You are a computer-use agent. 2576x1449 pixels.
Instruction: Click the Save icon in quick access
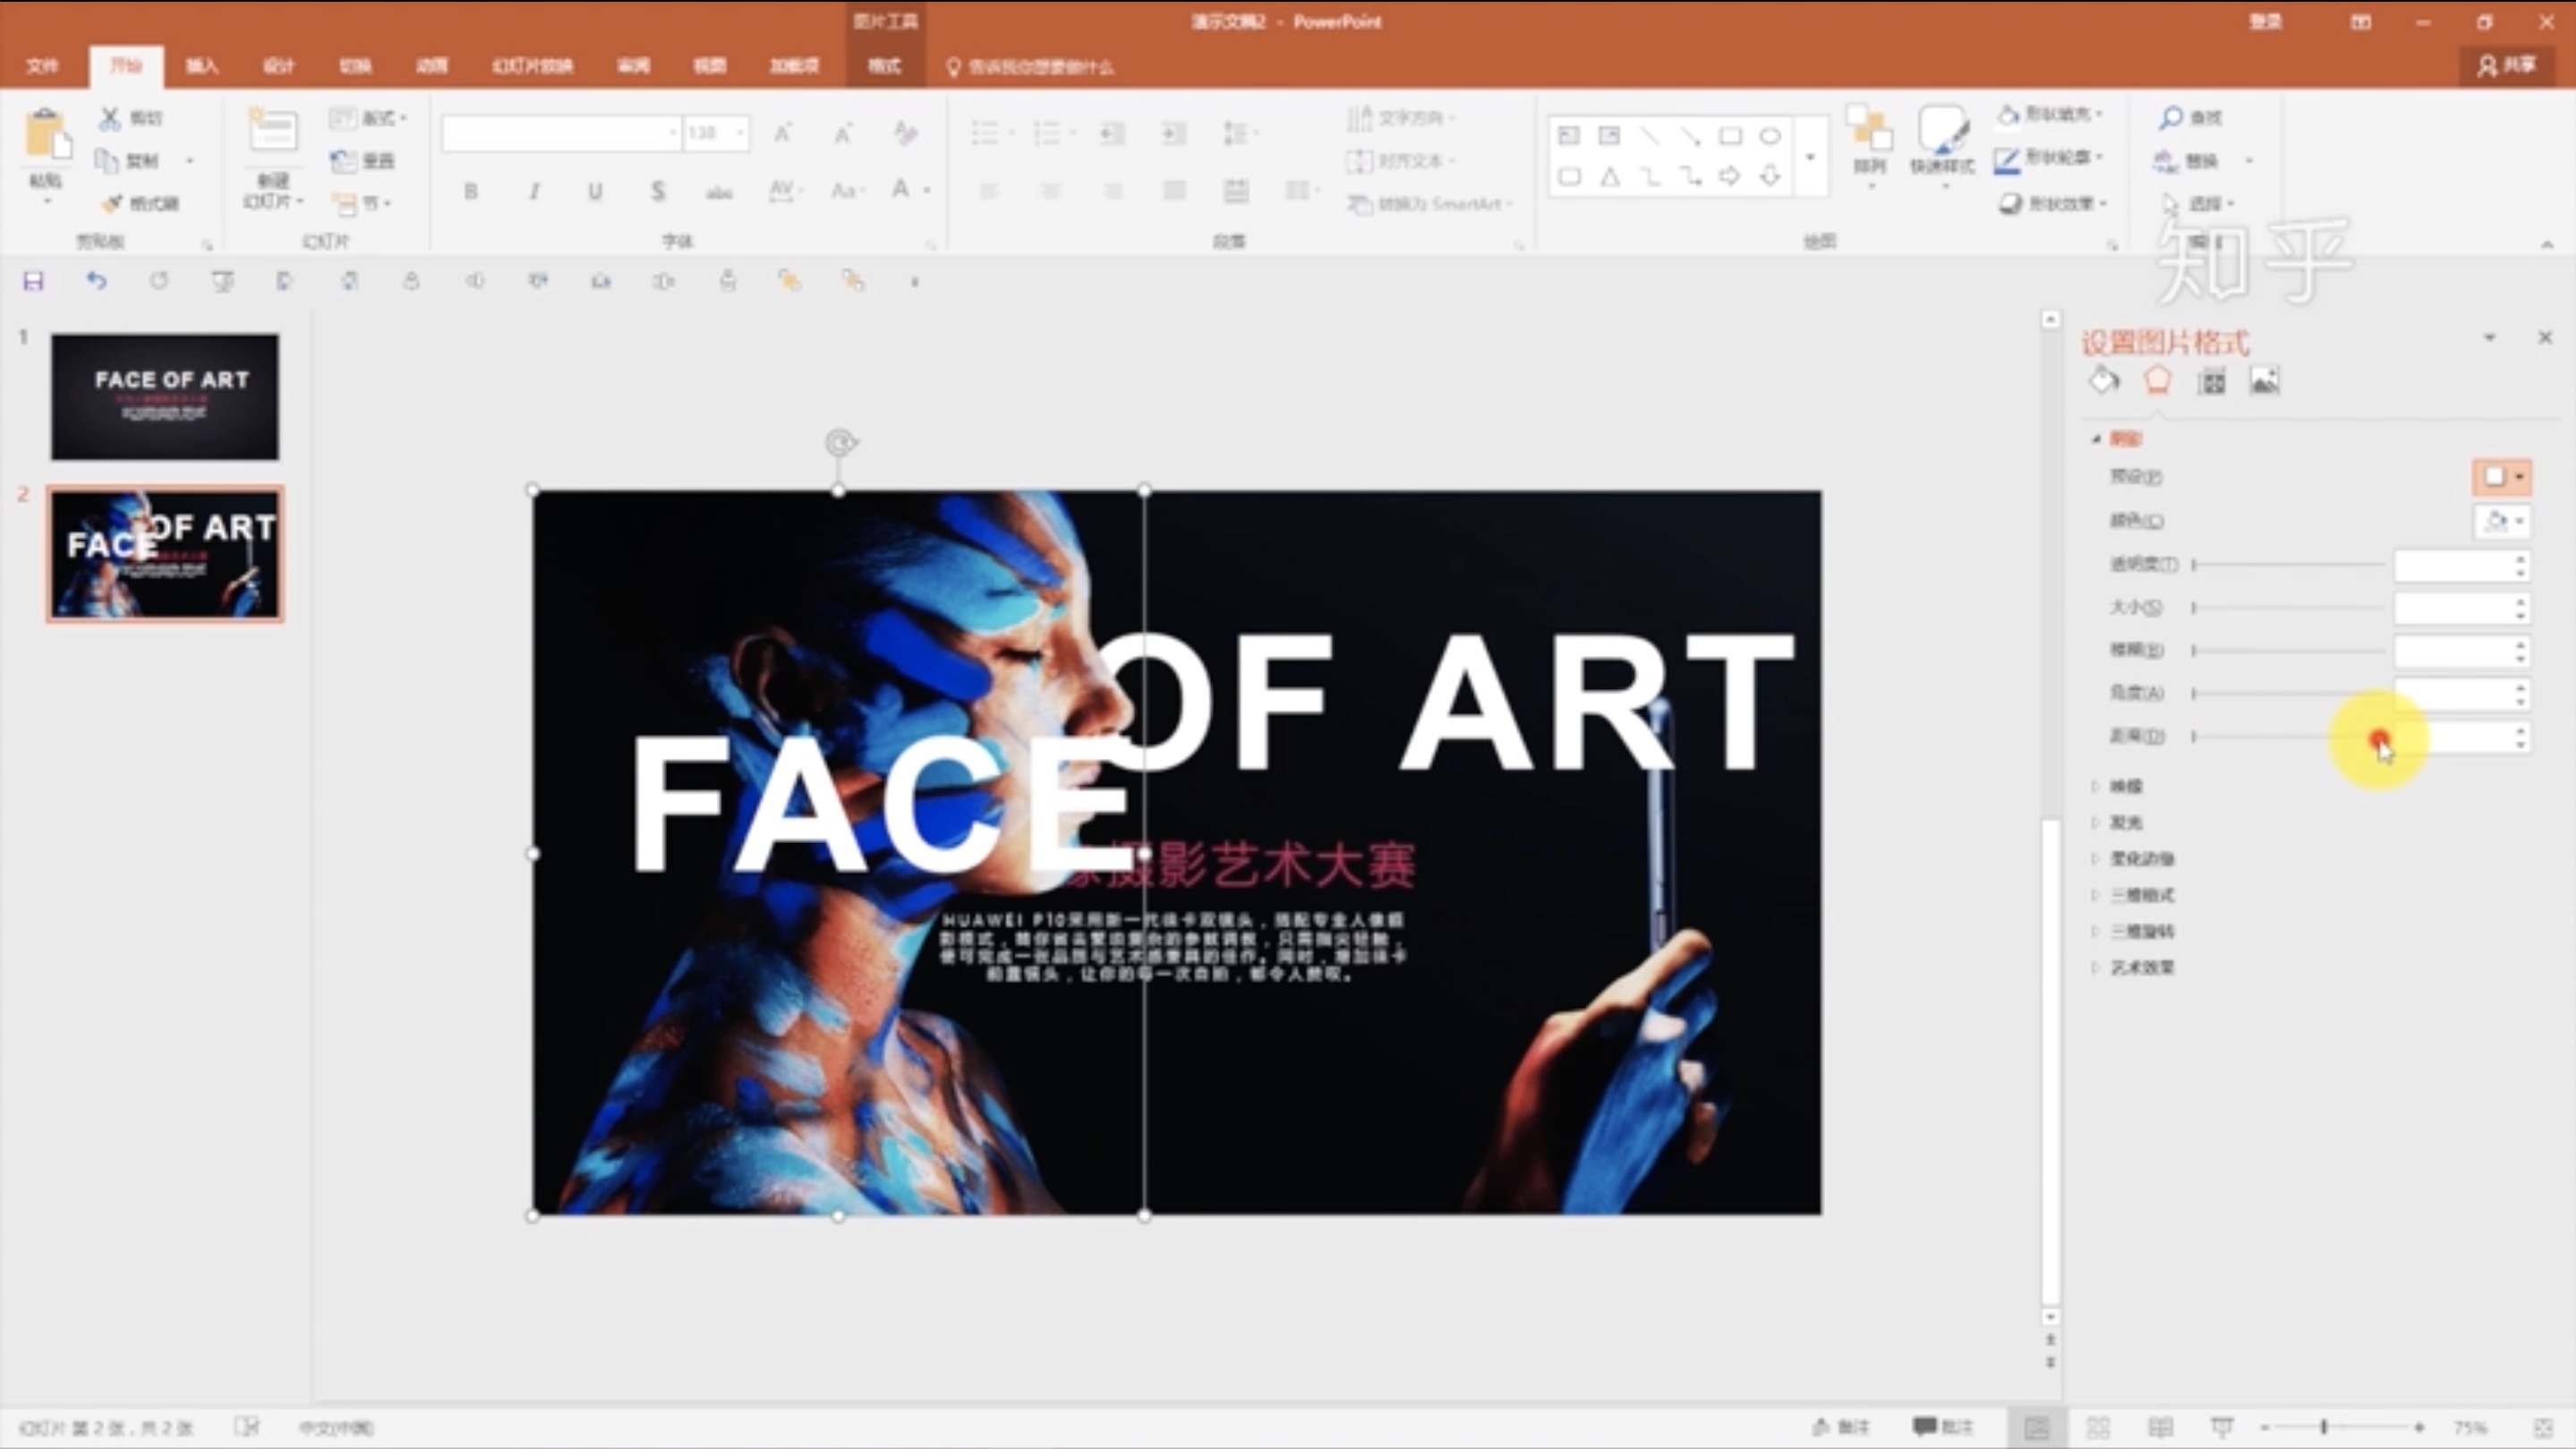(x=33, y=281)
